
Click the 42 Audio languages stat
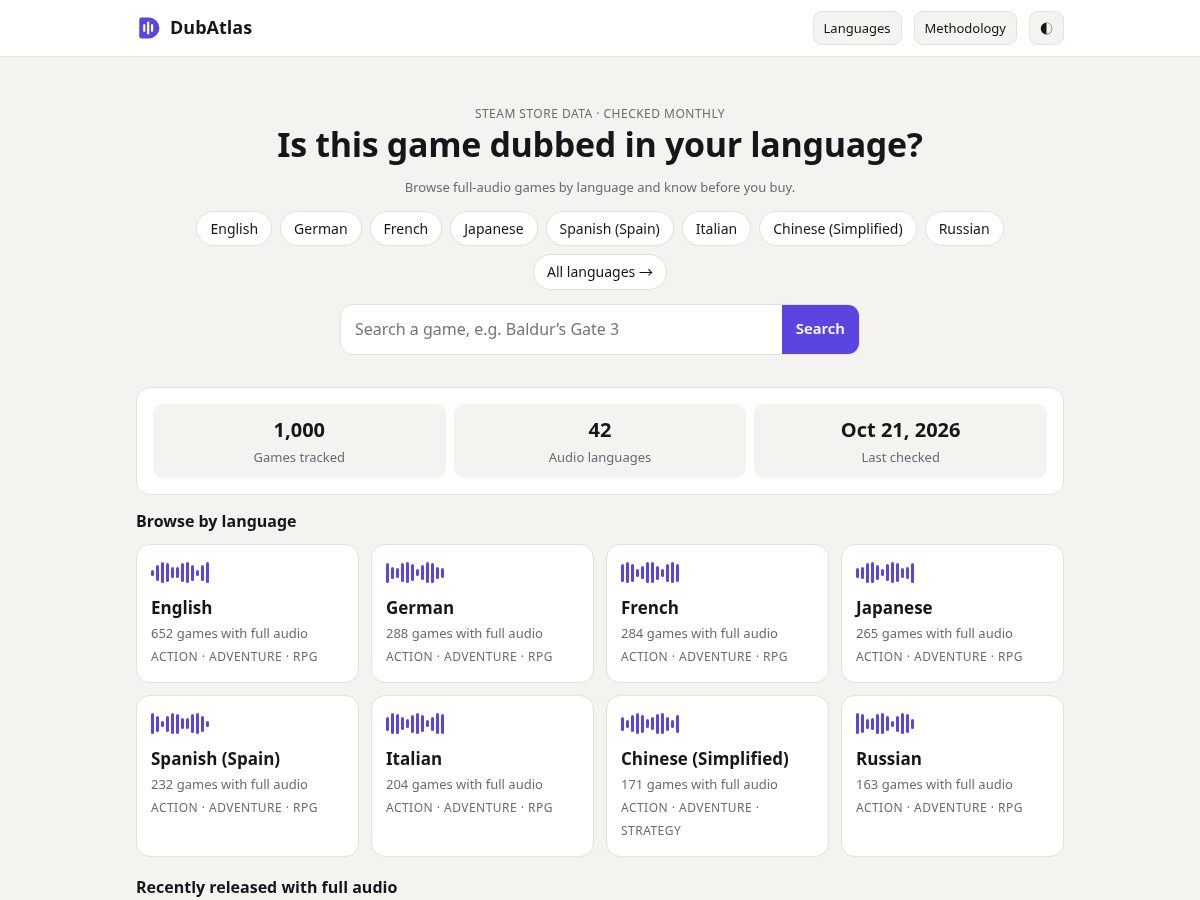click(600, 441)
